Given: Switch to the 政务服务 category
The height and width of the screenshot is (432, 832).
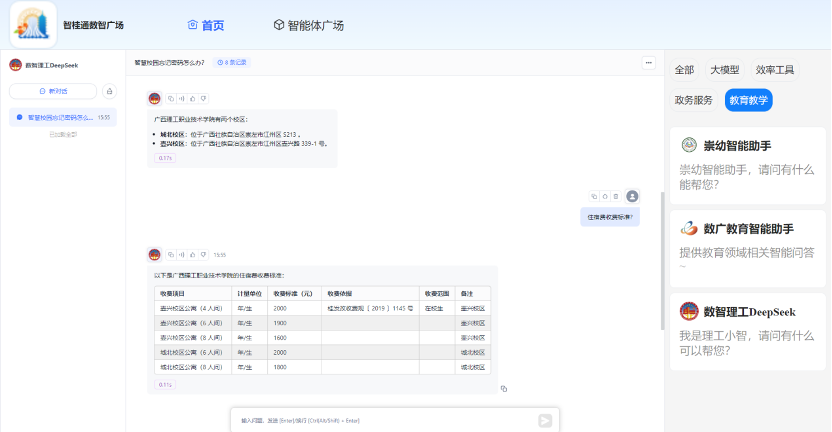Looking at the screenshot, I should [694, 100].
